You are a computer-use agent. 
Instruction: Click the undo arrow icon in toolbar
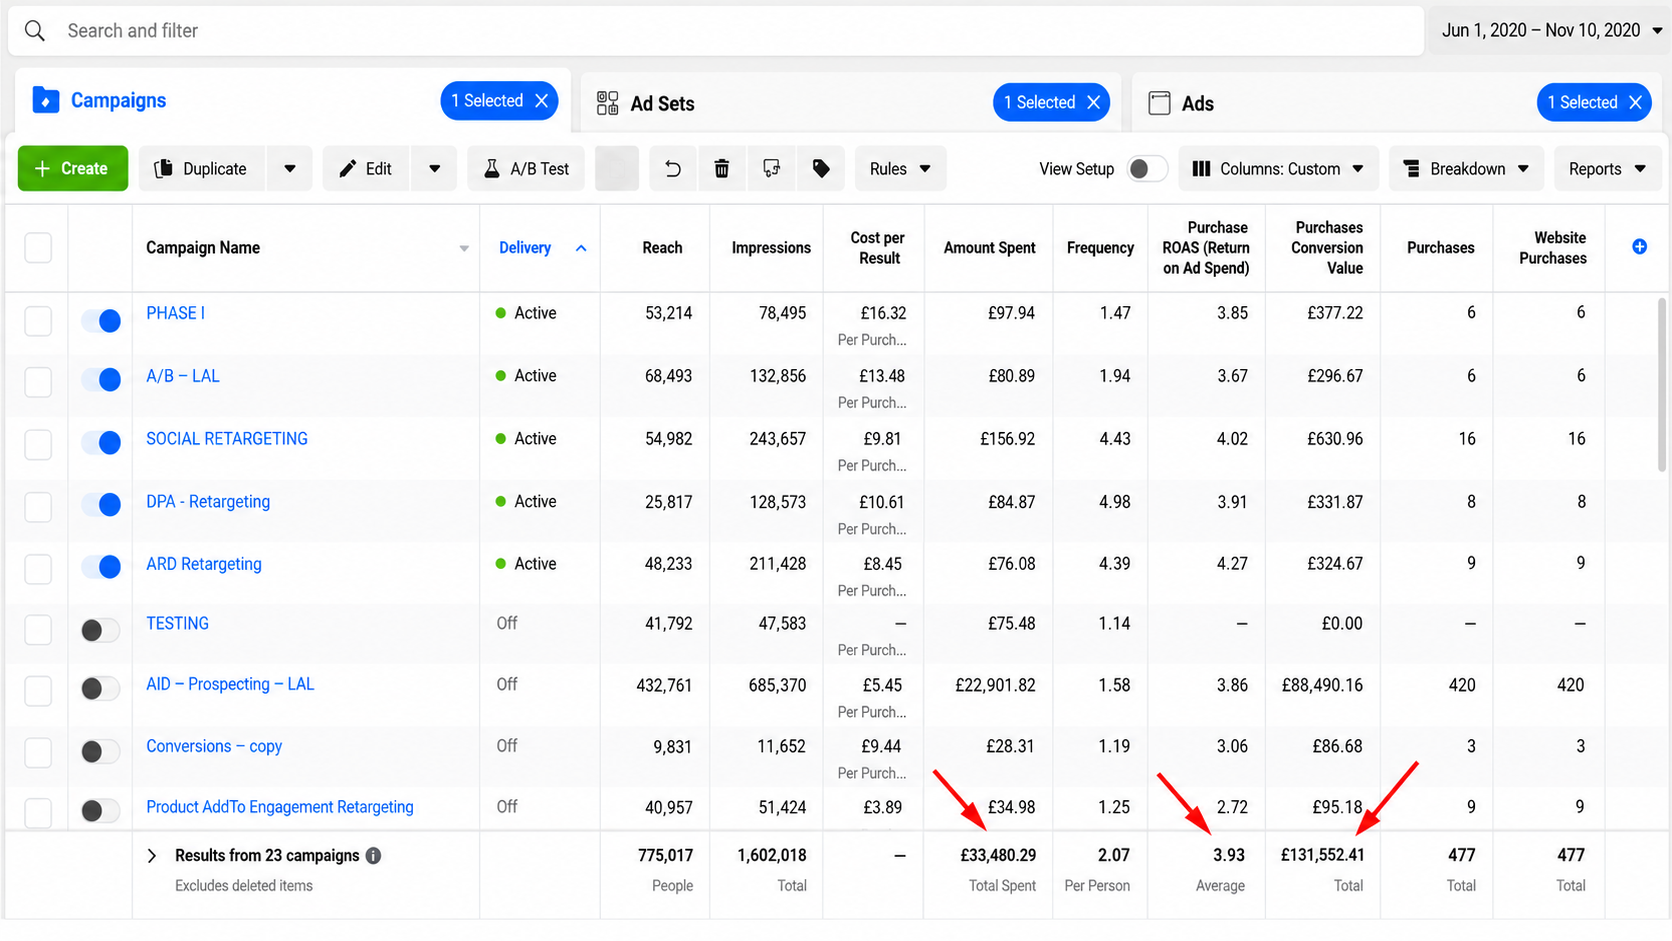point(673,169)
